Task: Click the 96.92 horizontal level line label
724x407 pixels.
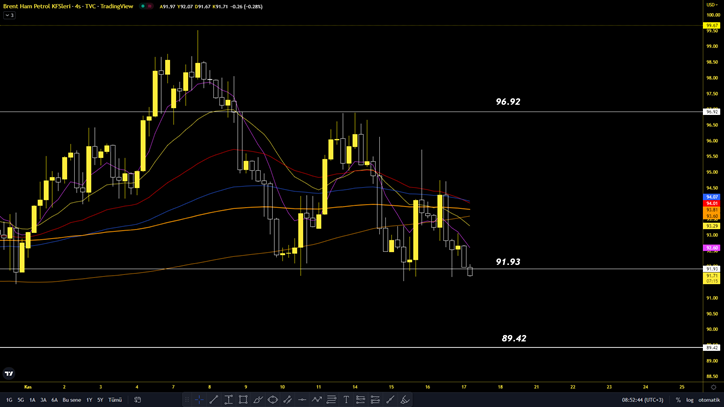Action: coord(508,102)
